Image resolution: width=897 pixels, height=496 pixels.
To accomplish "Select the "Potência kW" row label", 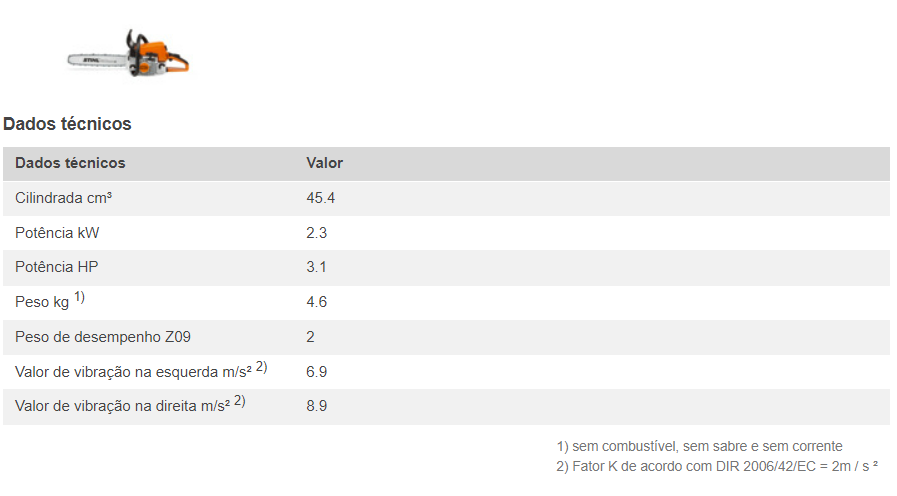I will click(57, 233).
